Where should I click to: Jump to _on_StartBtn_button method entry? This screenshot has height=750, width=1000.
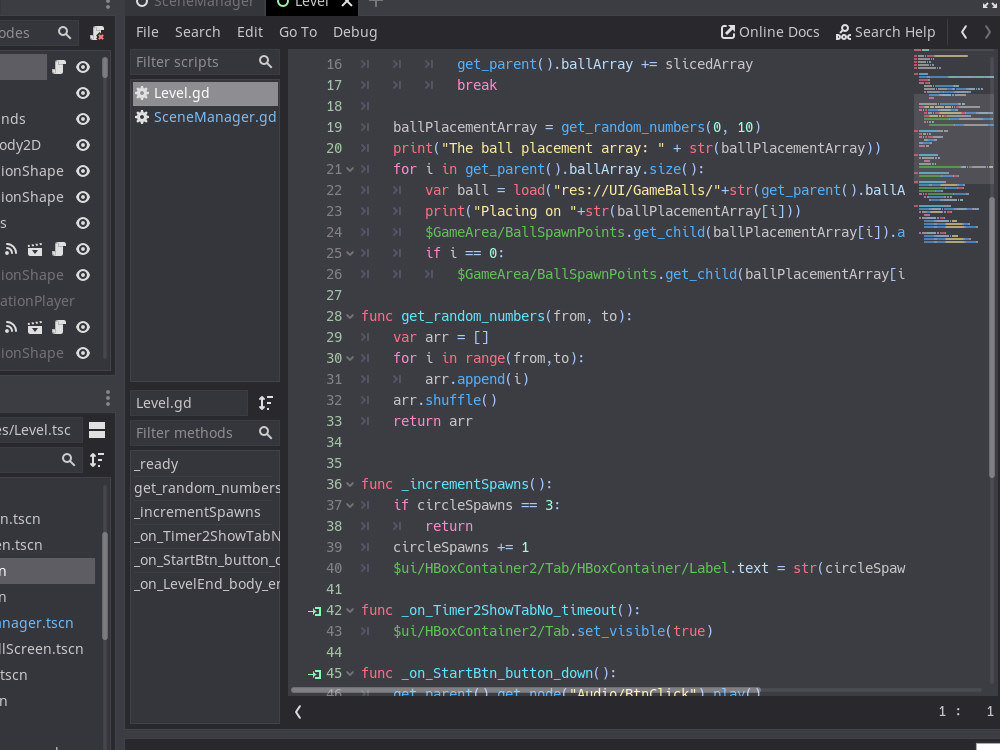tap(205, 560)
